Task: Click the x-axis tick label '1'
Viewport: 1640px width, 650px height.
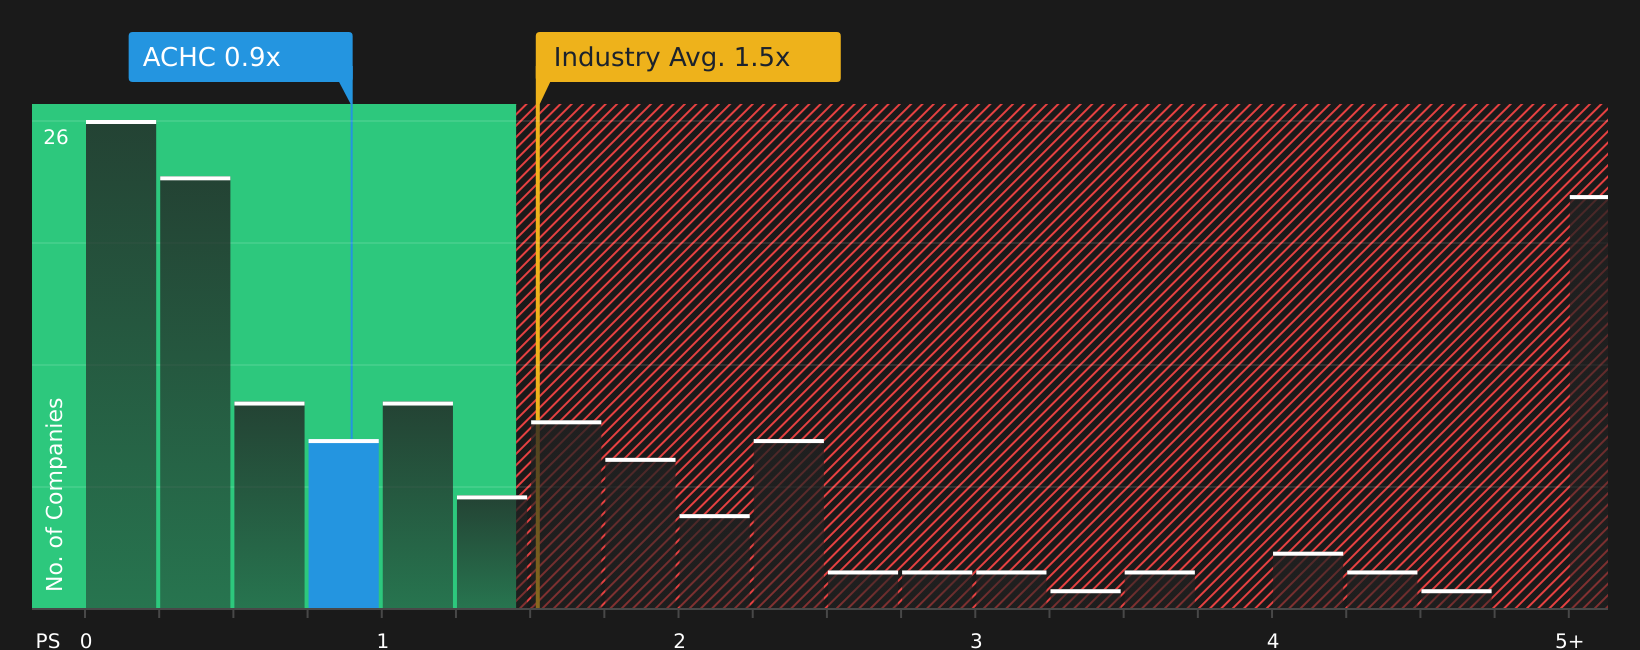Action: pos(382,641)
